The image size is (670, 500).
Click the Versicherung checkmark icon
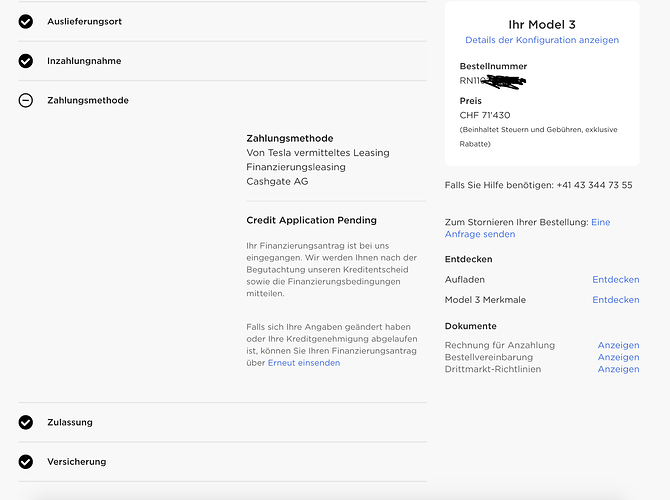tap(26, 462)
